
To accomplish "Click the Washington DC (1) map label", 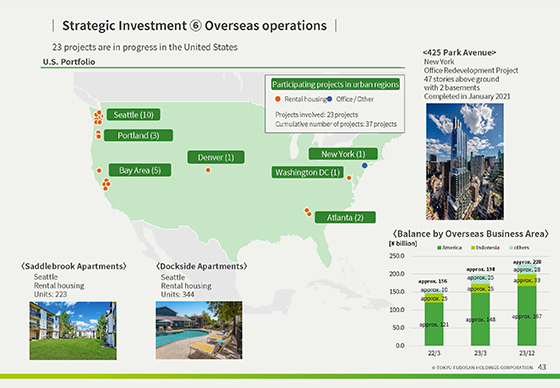I will tap(308, 173).
